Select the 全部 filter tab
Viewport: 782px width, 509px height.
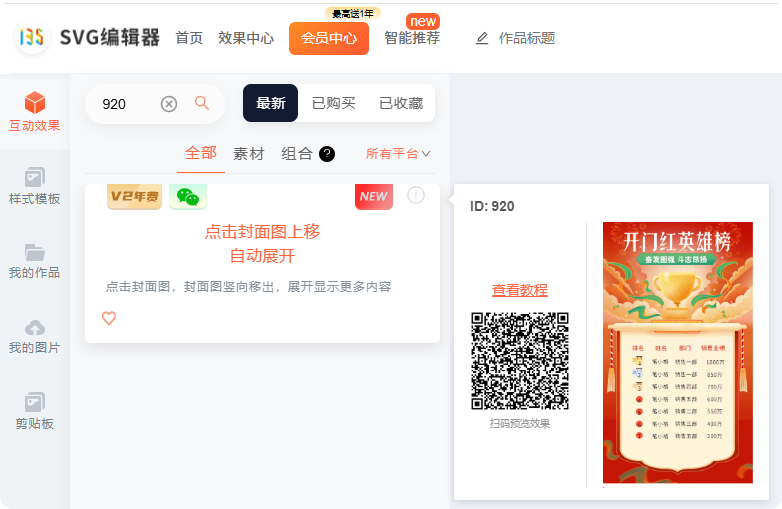(x=200, y=153)
